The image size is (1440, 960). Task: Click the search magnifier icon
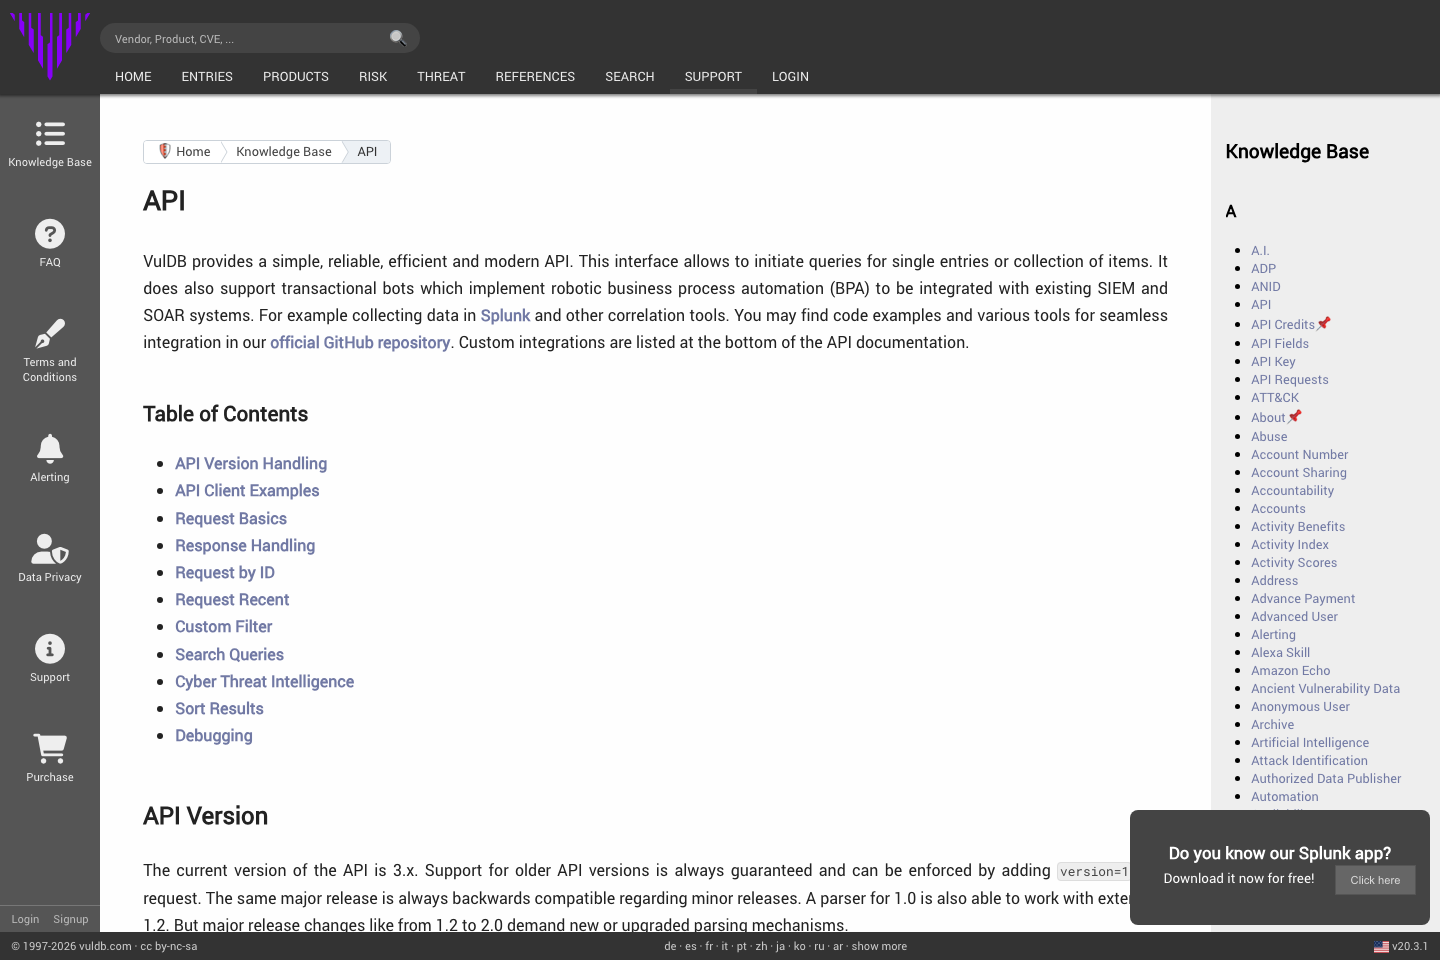[397, 37]
